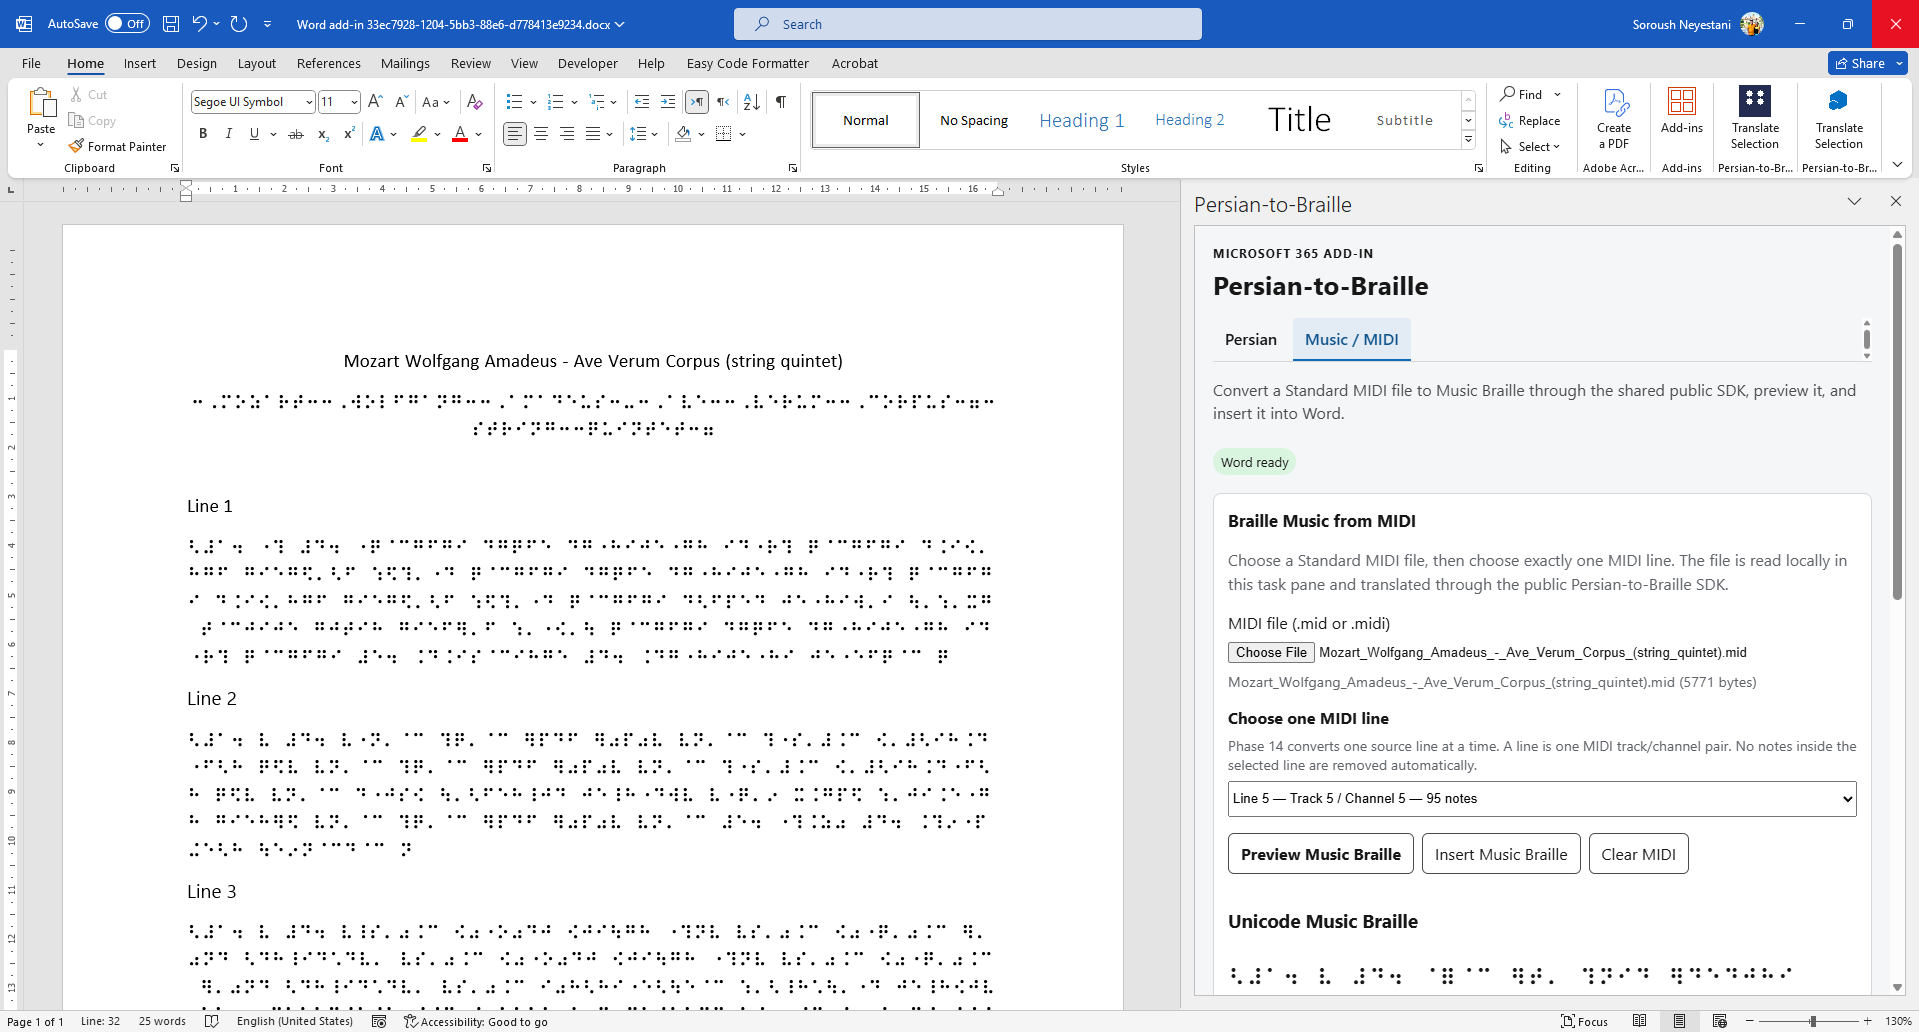
Task: Open task pane options chevron
Action: [1854, 202]
